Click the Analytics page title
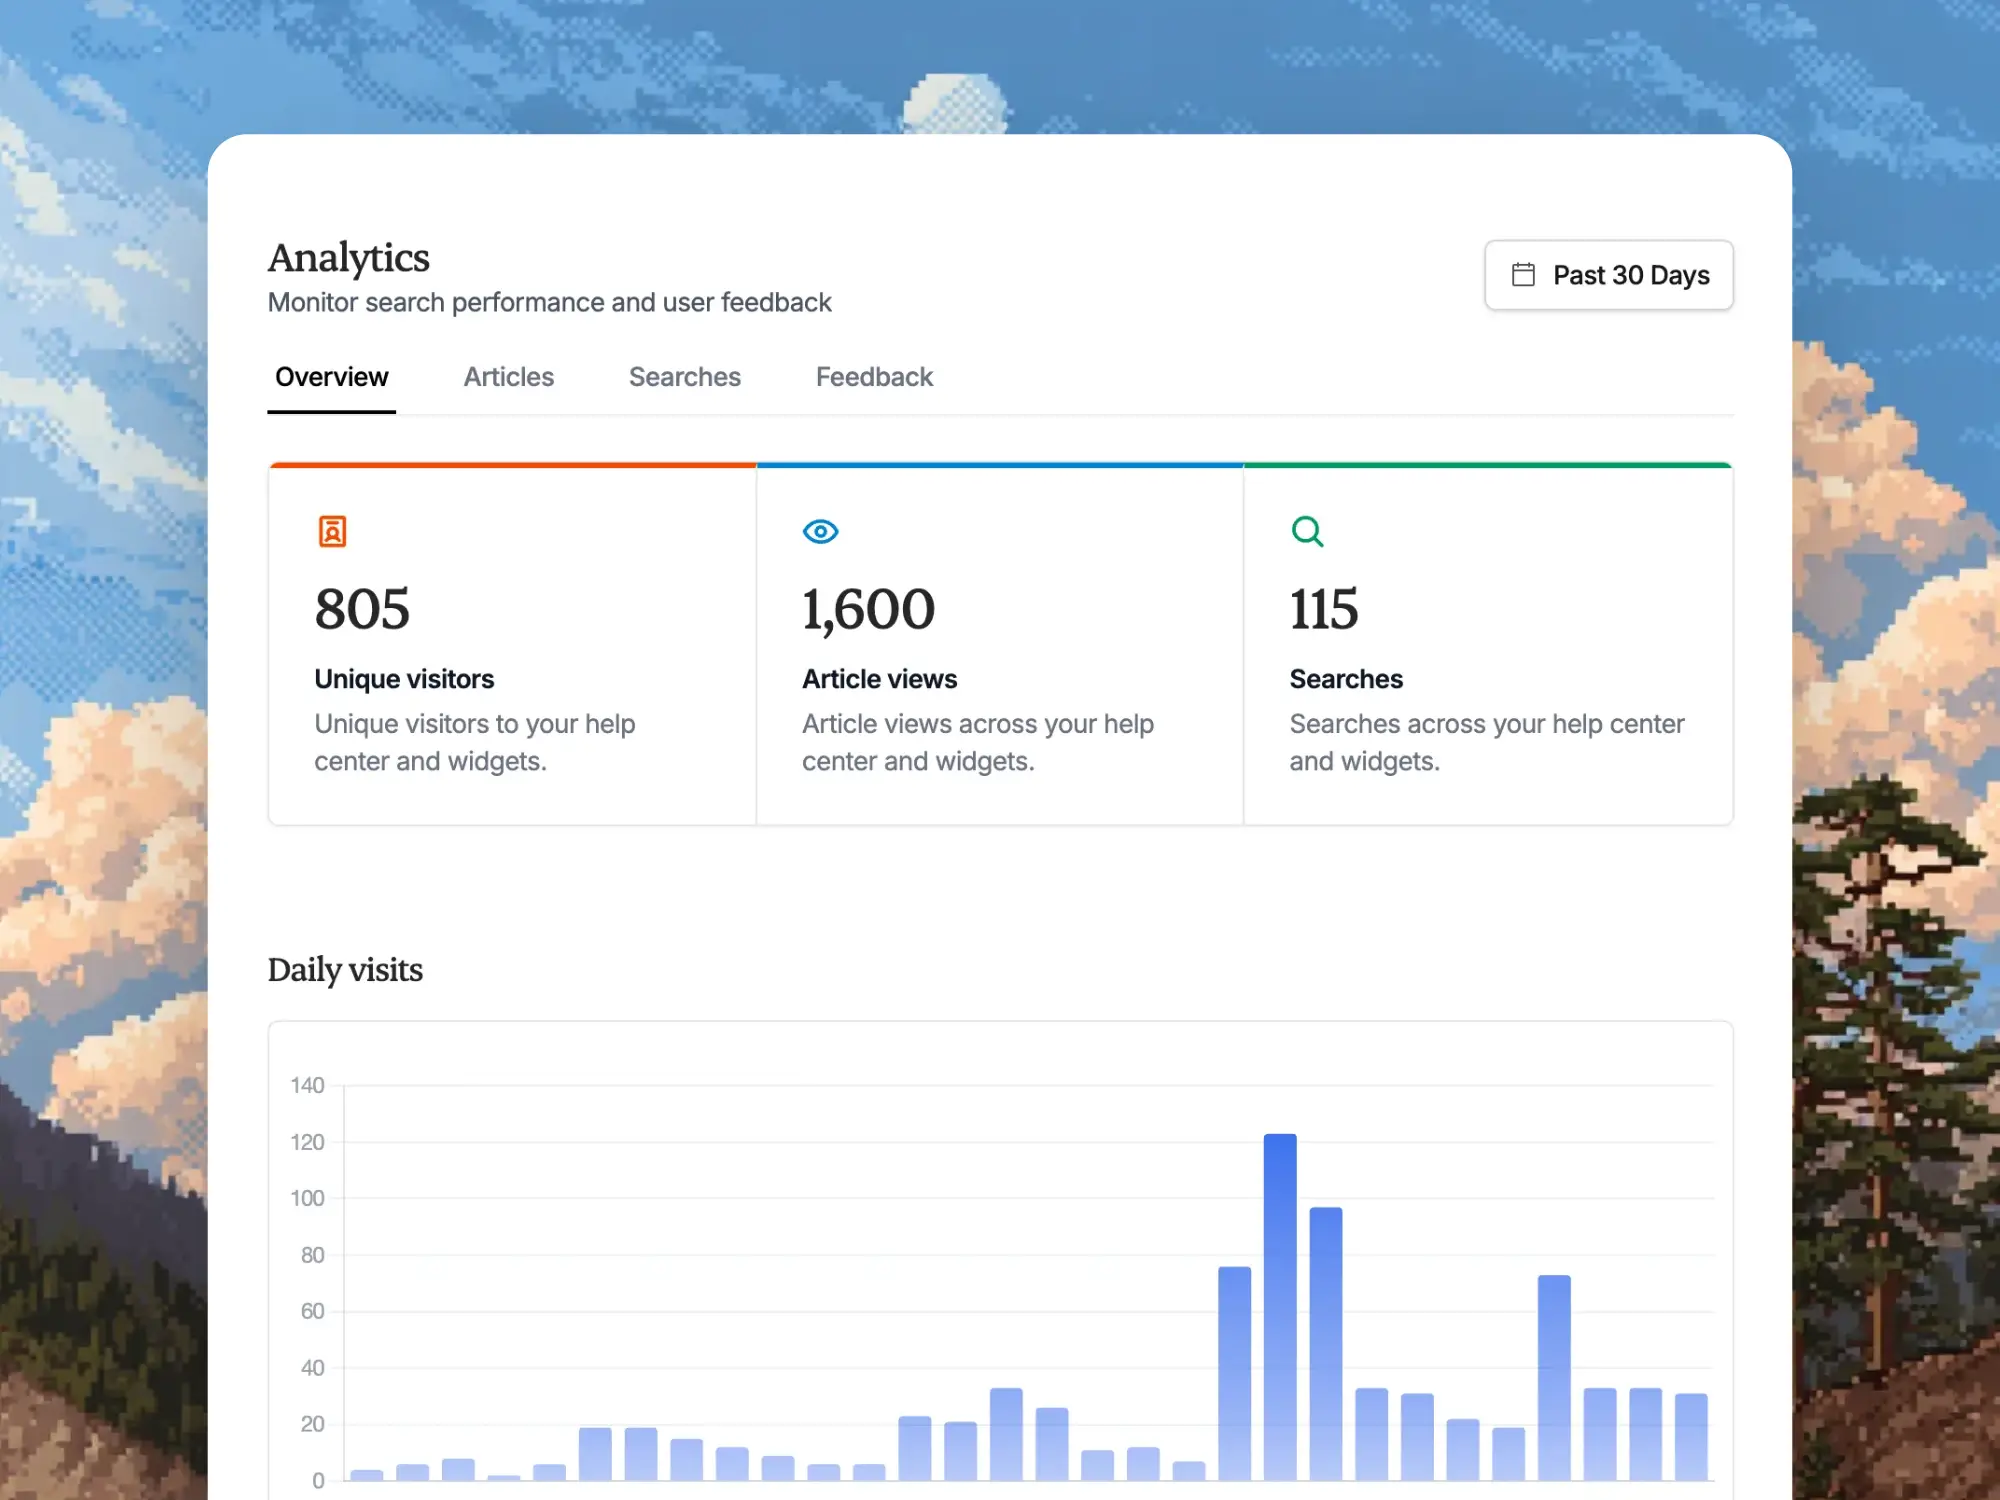 (x=348, y=258)
